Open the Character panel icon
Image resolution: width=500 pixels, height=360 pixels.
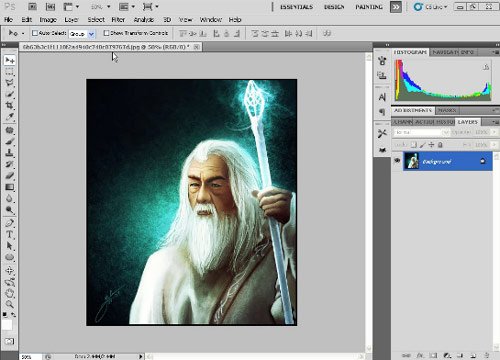382,97
